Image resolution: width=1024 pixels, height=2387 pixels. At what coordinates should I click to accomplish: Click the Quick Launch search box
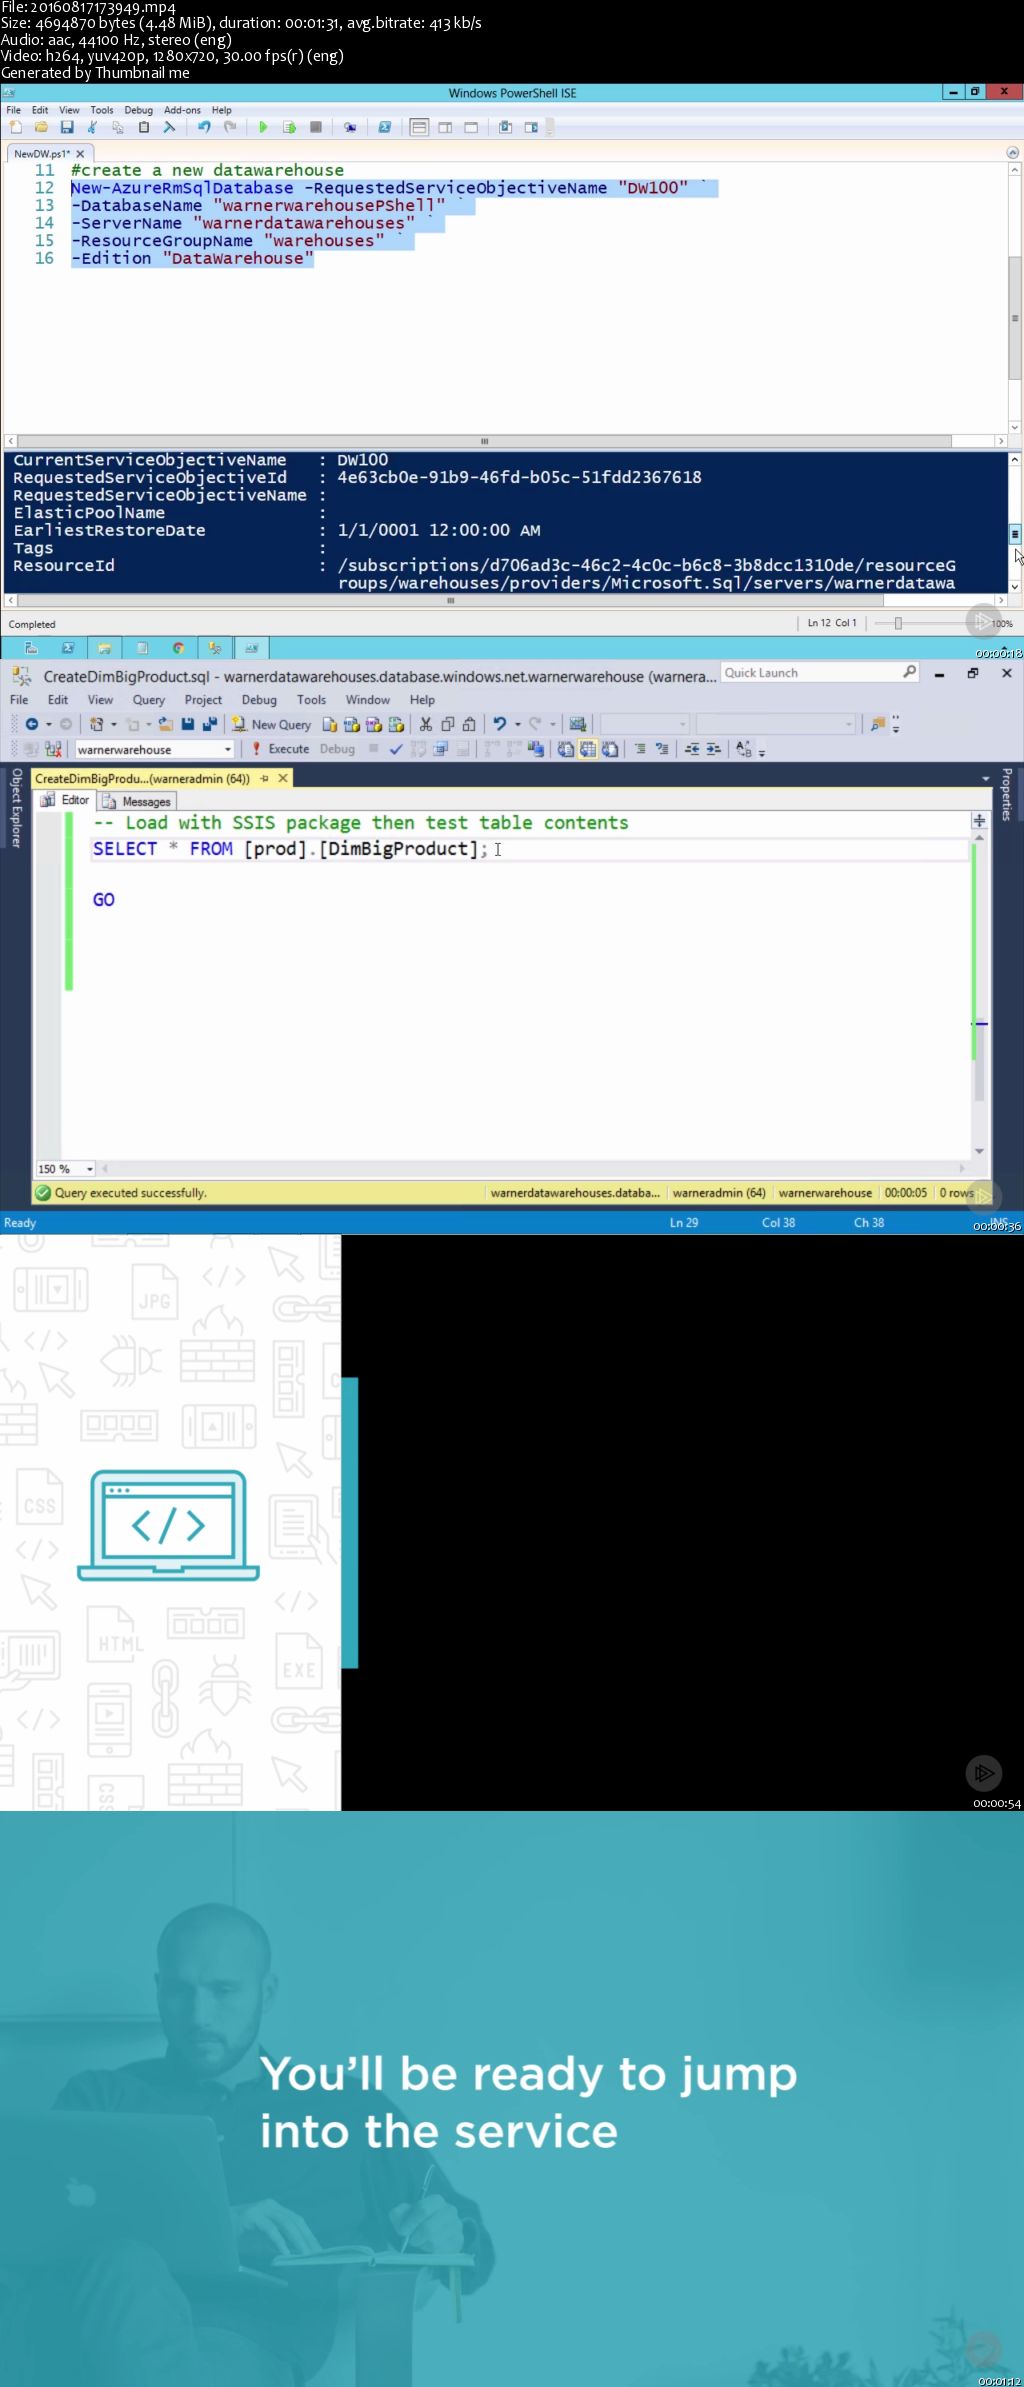pyautogui.click(x=810, y=673)
